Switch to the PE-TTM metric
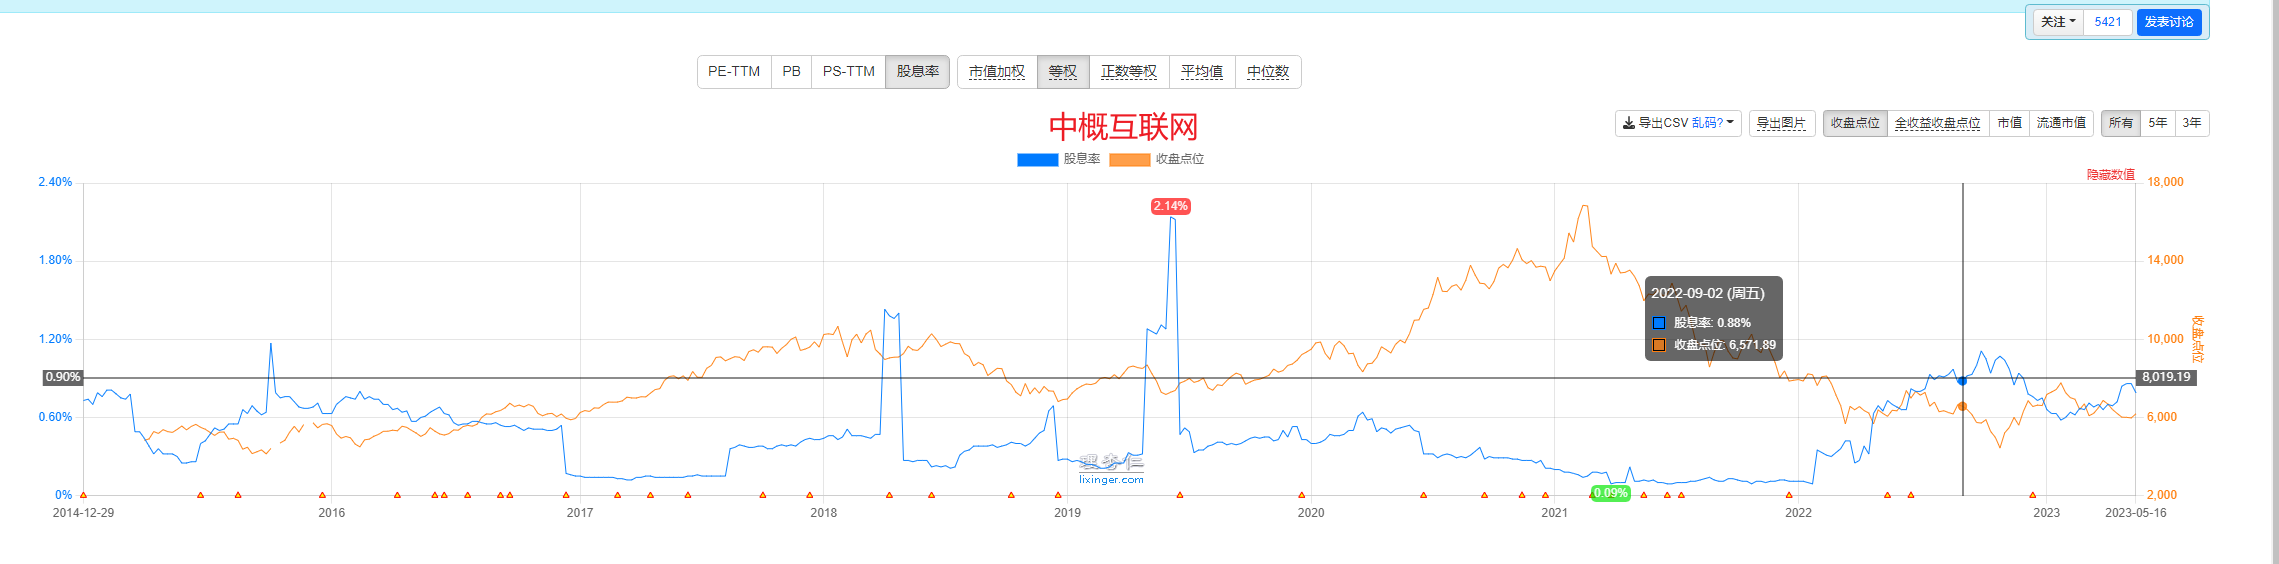 (734, 72)
